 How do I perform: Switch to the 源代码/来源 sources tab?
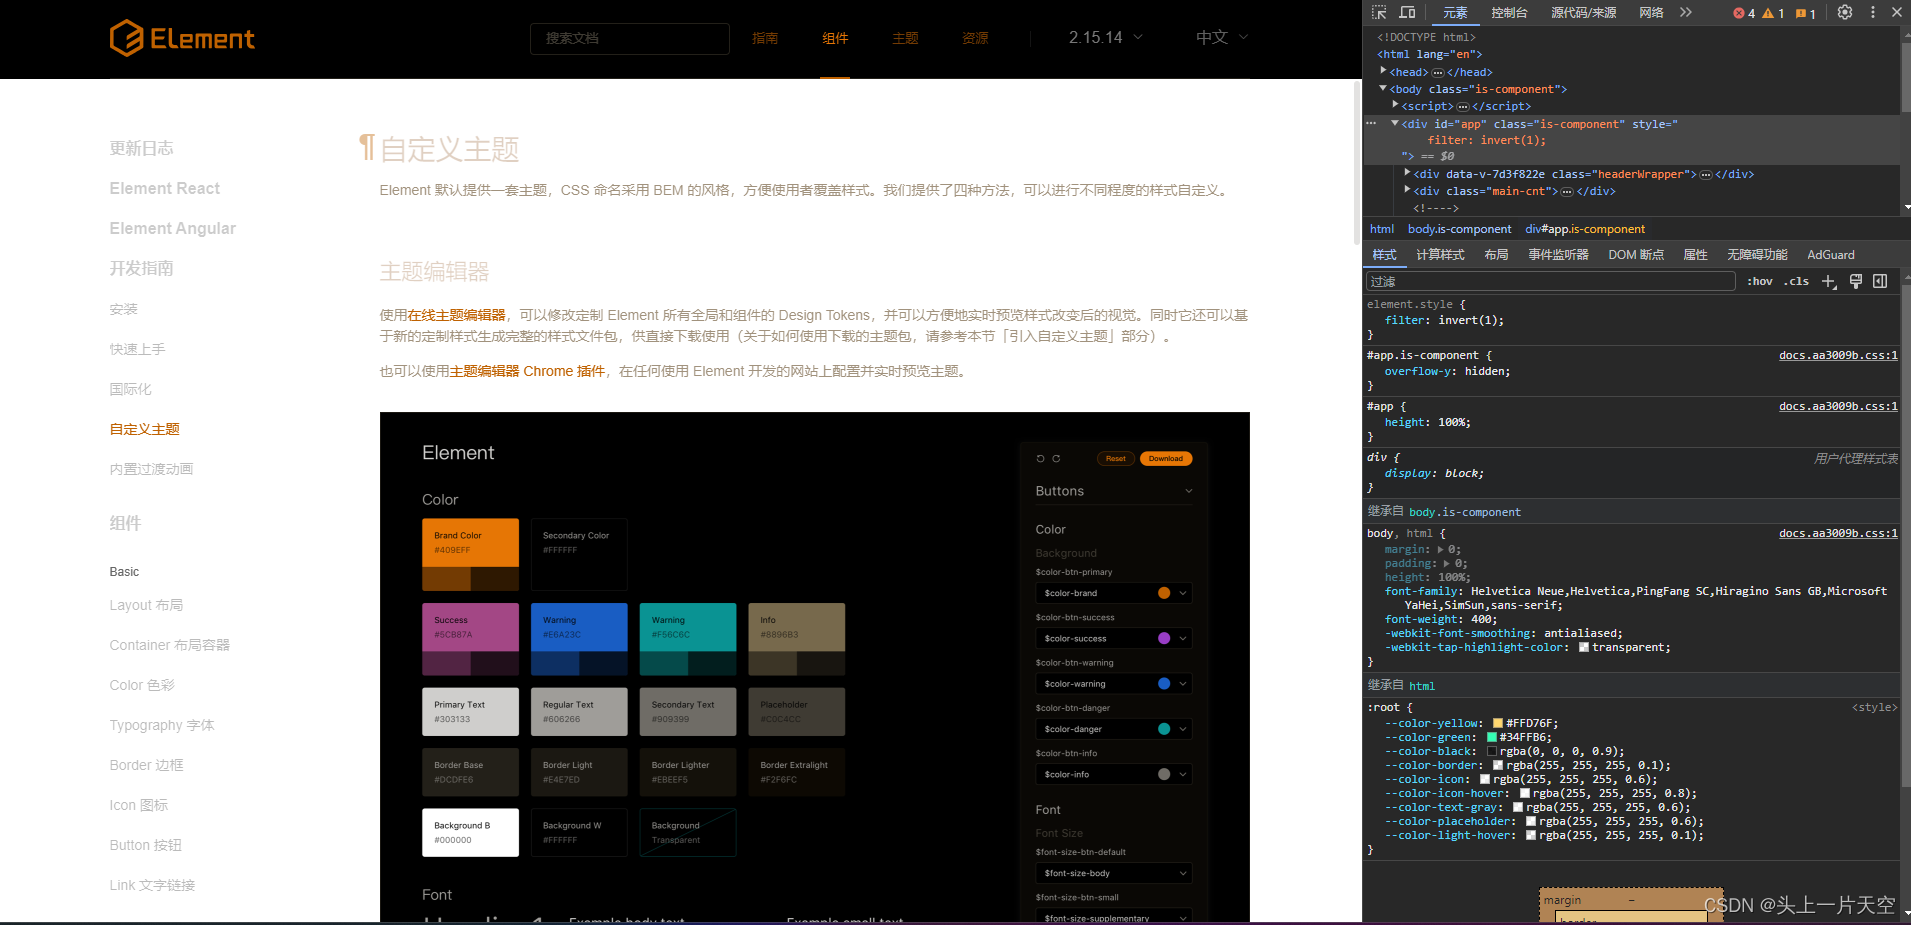[x=1583, y=13]
